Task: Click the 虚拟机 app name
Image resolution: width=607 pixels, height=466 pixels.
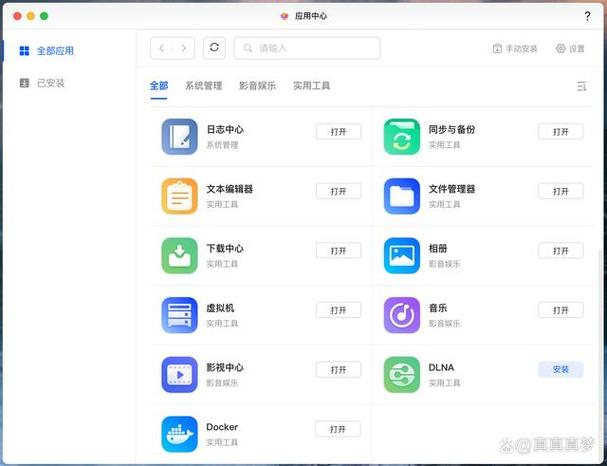Action: point(220,308)
